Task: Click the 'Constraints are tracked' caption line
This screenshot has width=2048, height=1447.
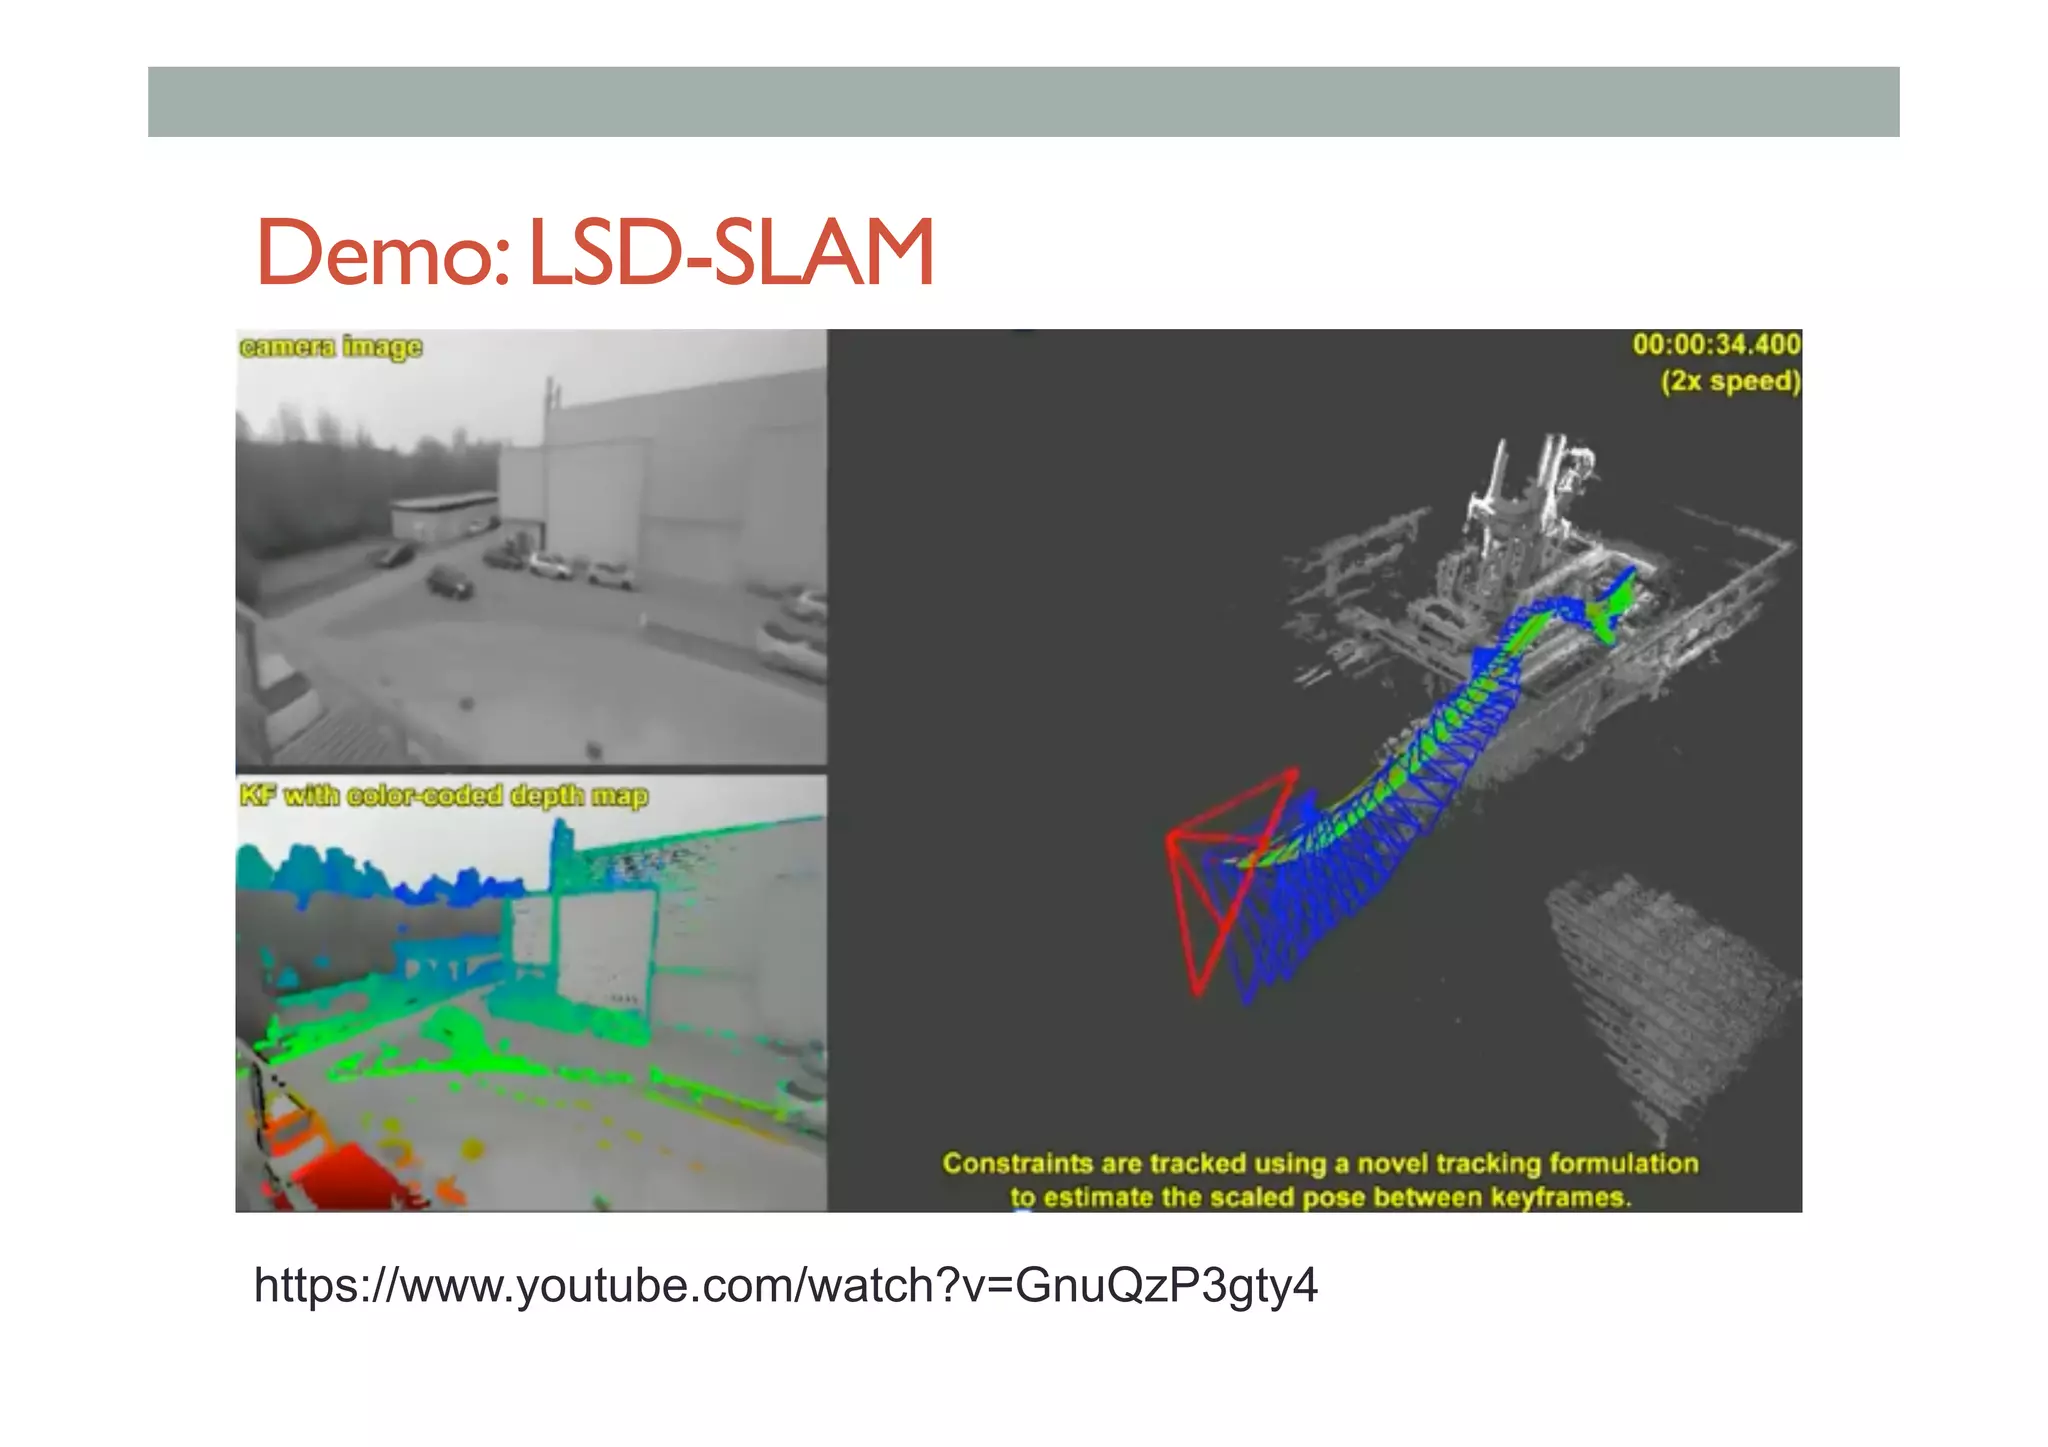Action: [x=1320, y=1163]
